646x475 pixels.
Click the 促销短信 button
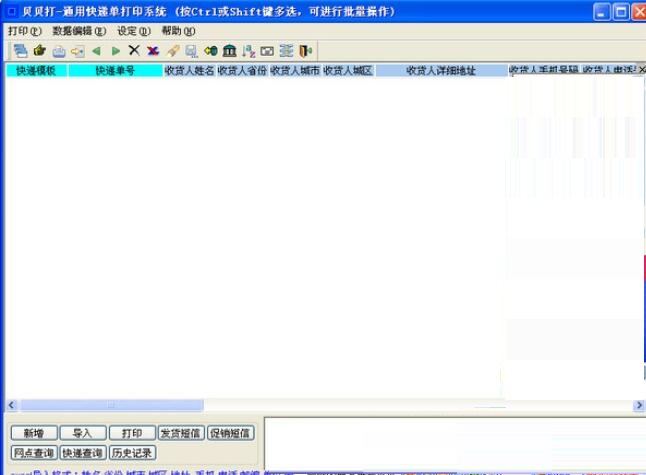tap(230, 433)
